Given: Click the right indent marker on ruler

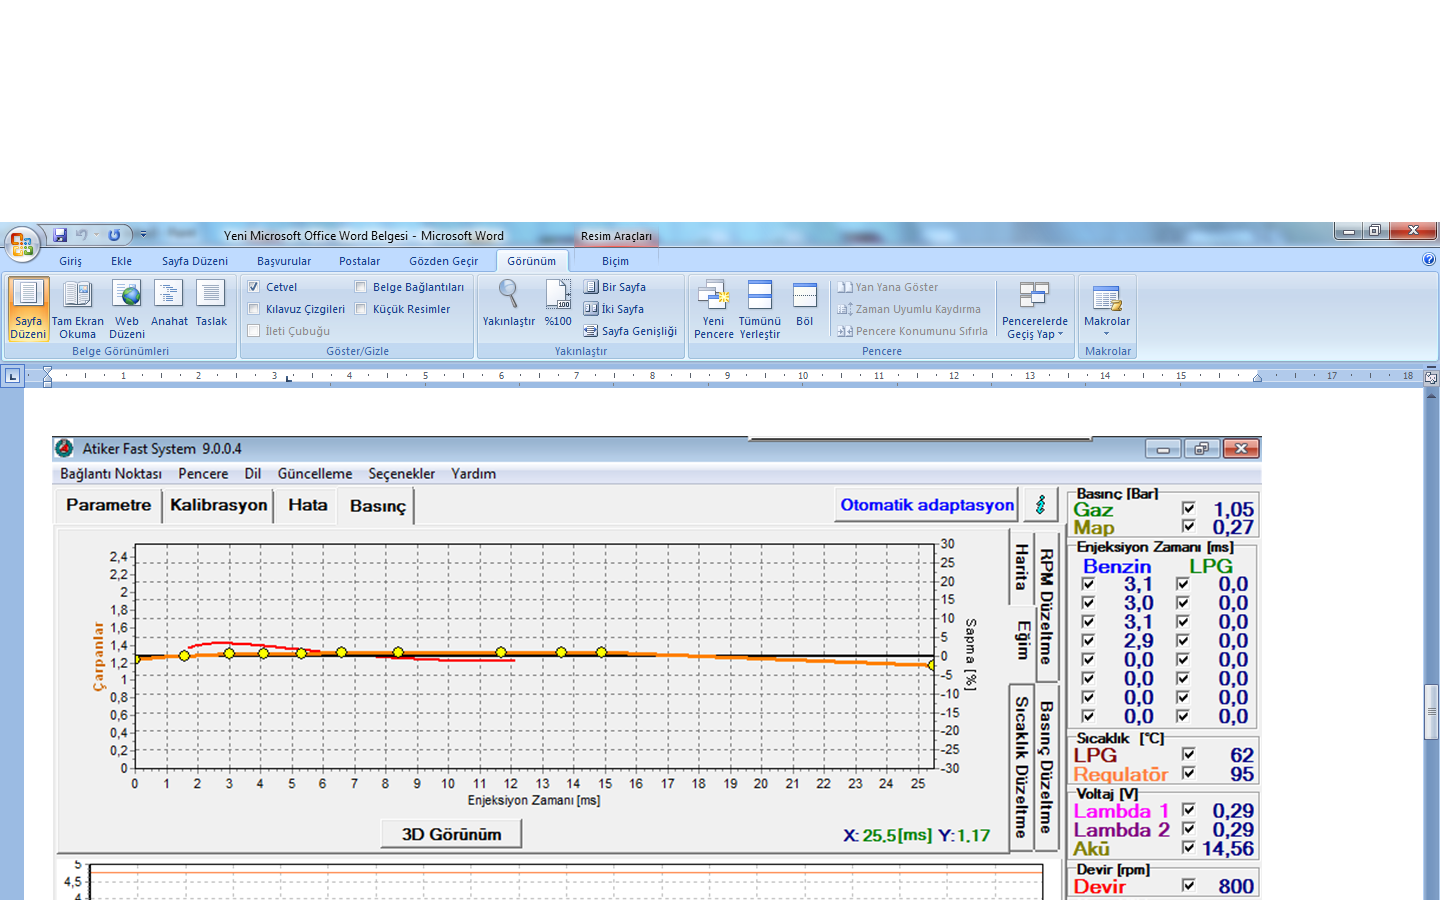Looking at the screenshot, I should [1257, 378].
